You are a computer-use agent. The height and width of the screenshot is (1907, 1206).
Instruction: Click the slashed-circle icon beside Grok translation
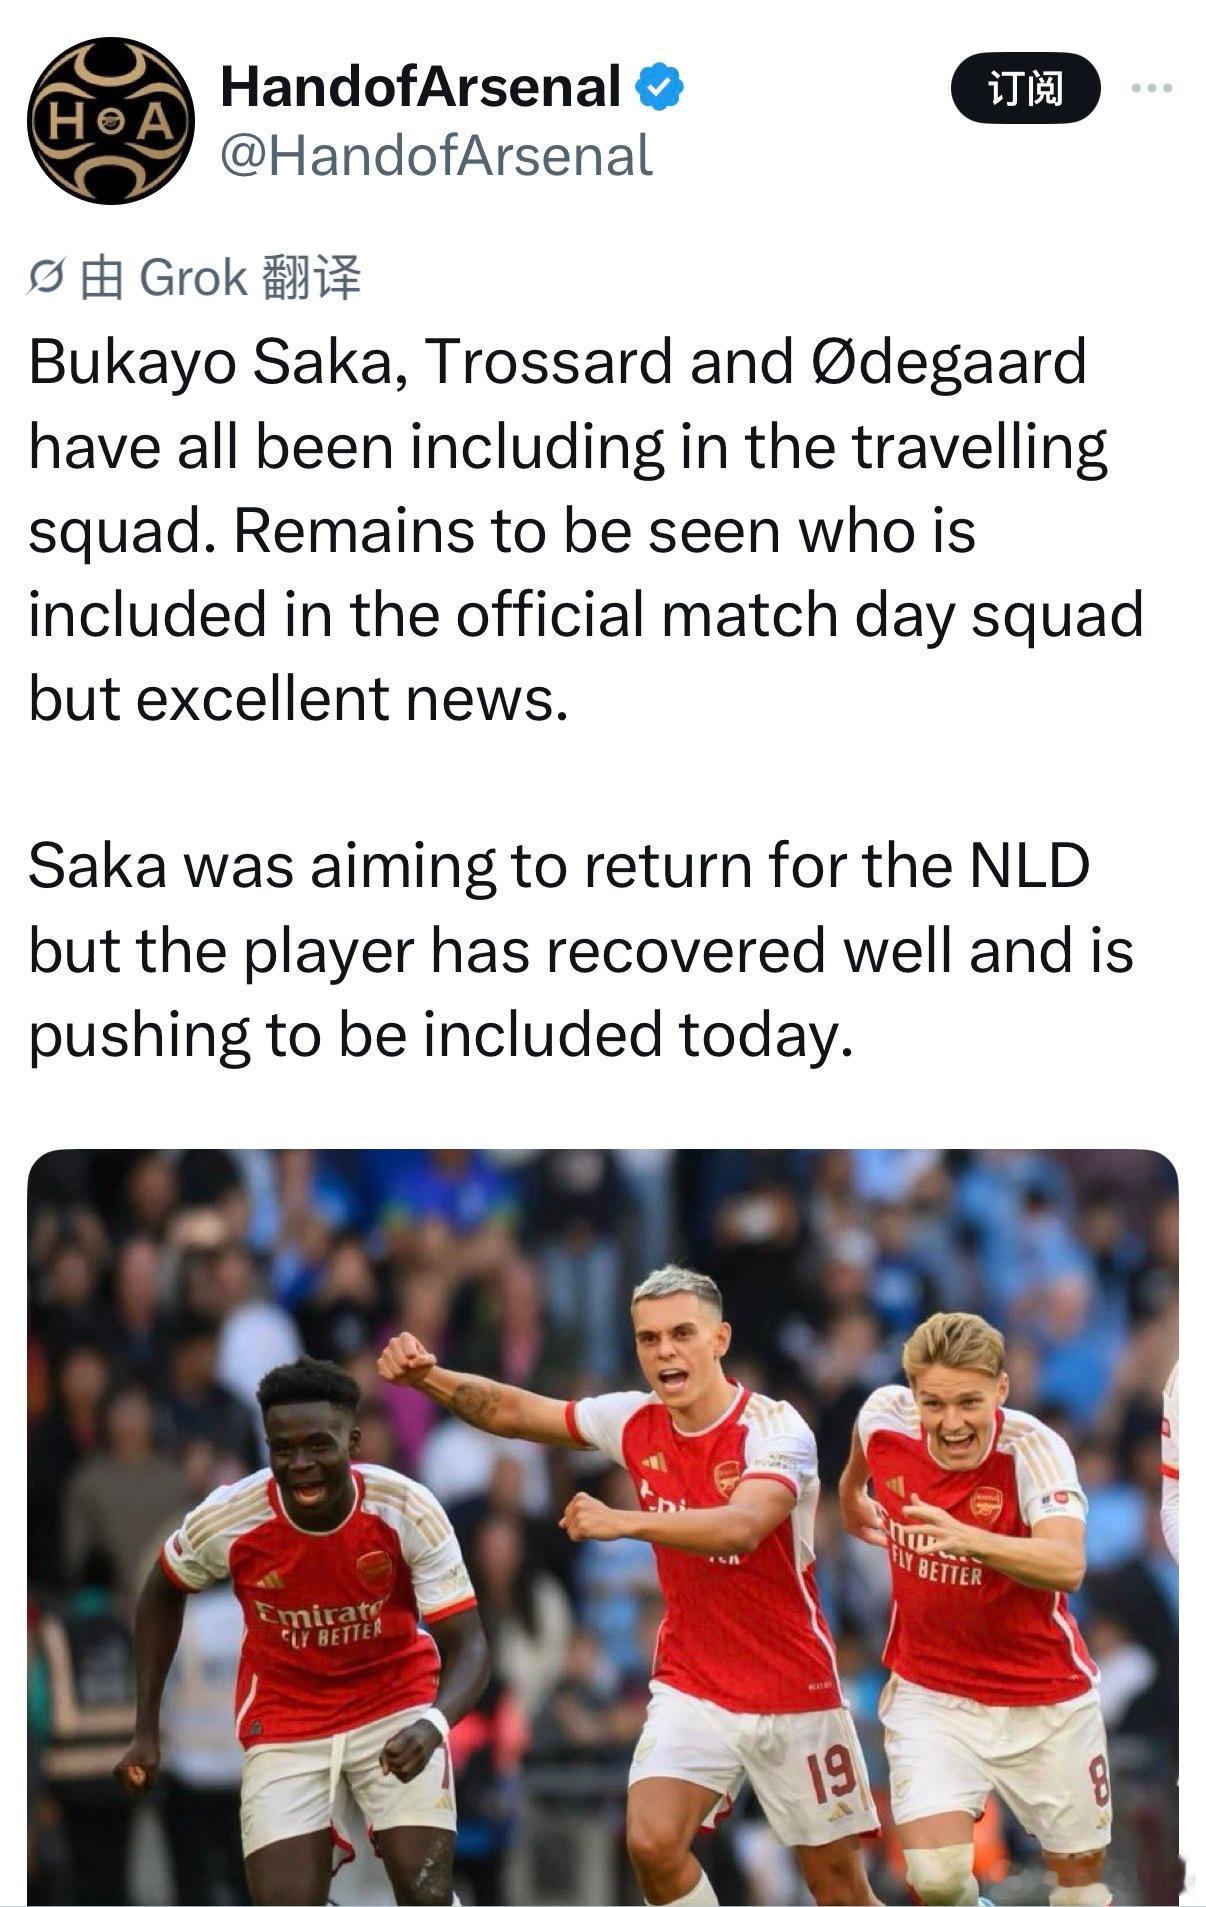tap(47, 279)
